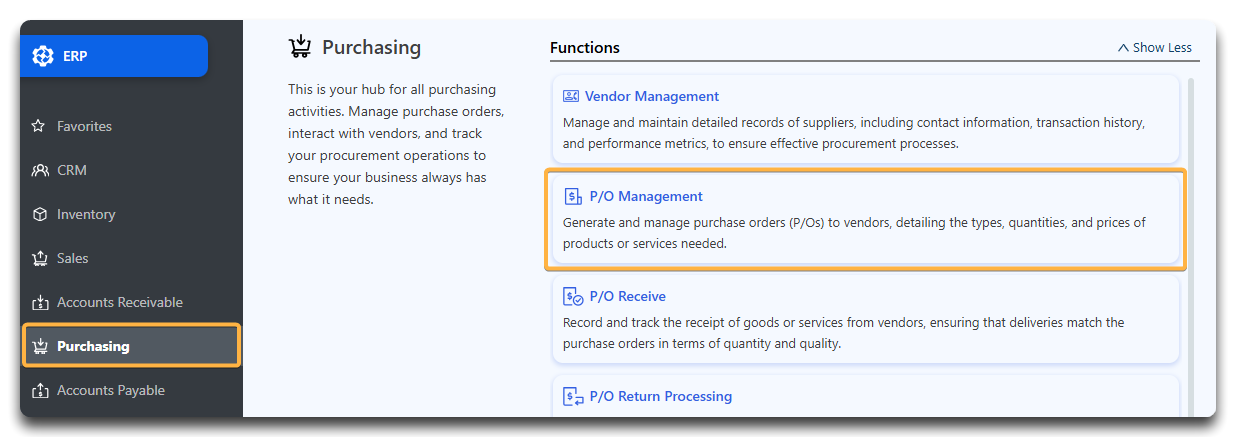Click the Show Less chevron arrow

tap(1123, 48)
